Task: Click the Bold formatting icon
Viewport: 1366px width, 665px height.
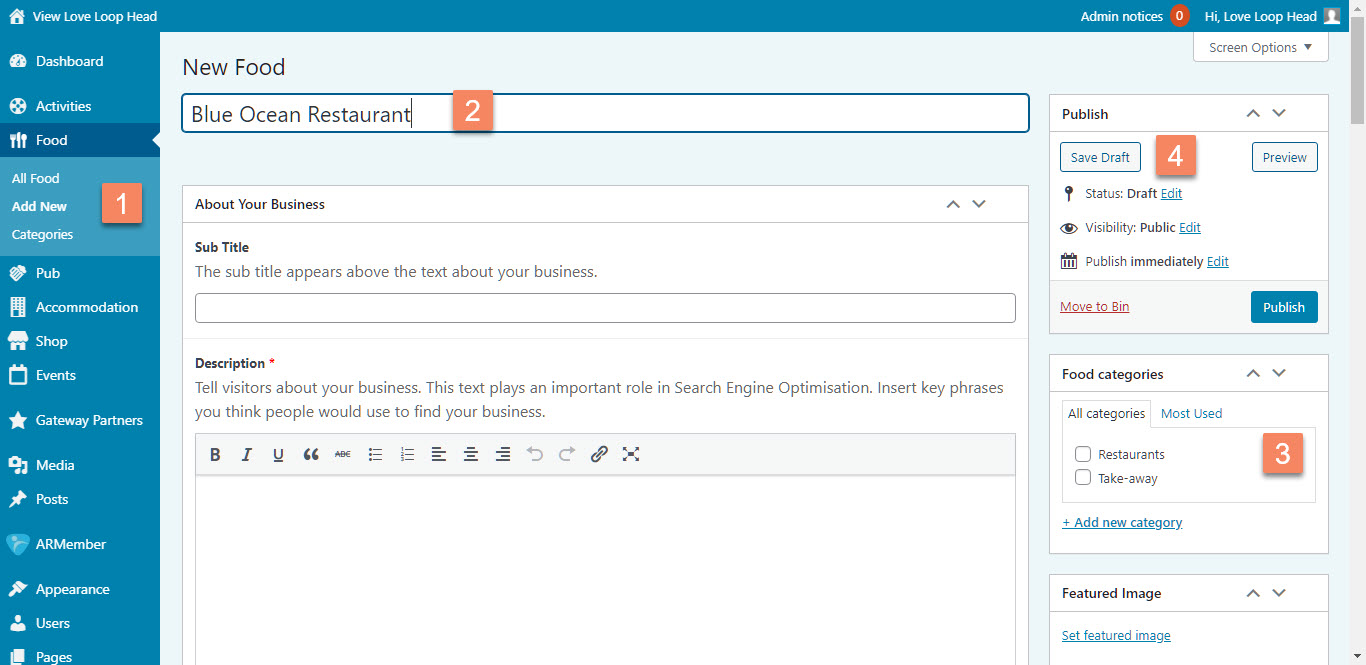Action: click(215, 454)
